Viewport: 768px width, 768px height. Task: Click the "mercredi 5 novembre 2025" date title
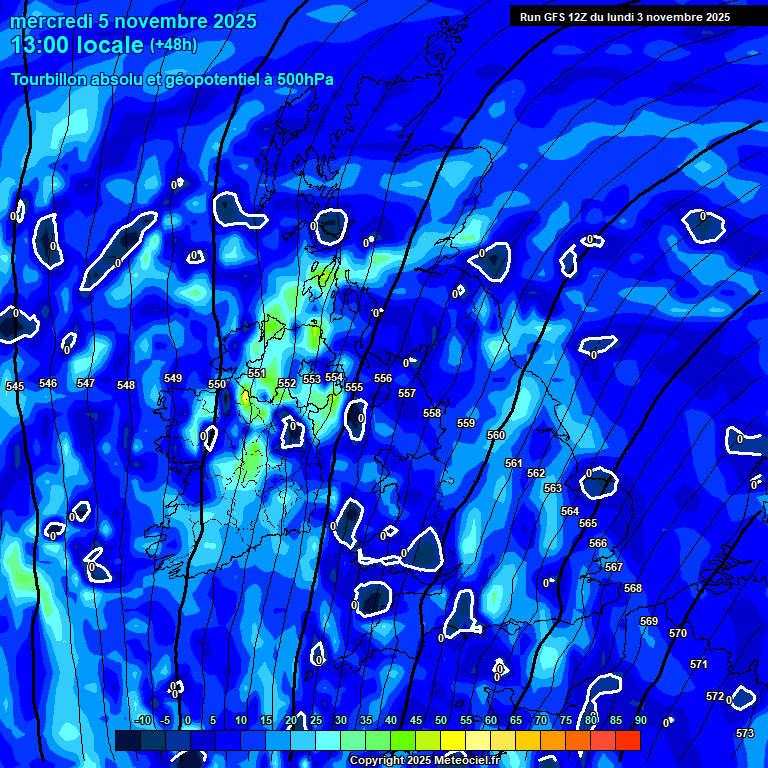pyautogui.click(x=133, y=21)
